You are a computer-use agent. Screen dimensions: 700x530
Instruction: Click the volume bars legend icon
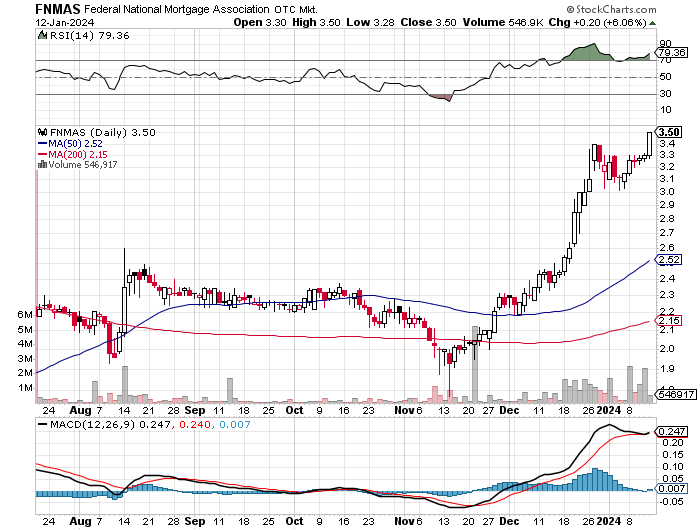pyautogui.click(x=42, y=164)
